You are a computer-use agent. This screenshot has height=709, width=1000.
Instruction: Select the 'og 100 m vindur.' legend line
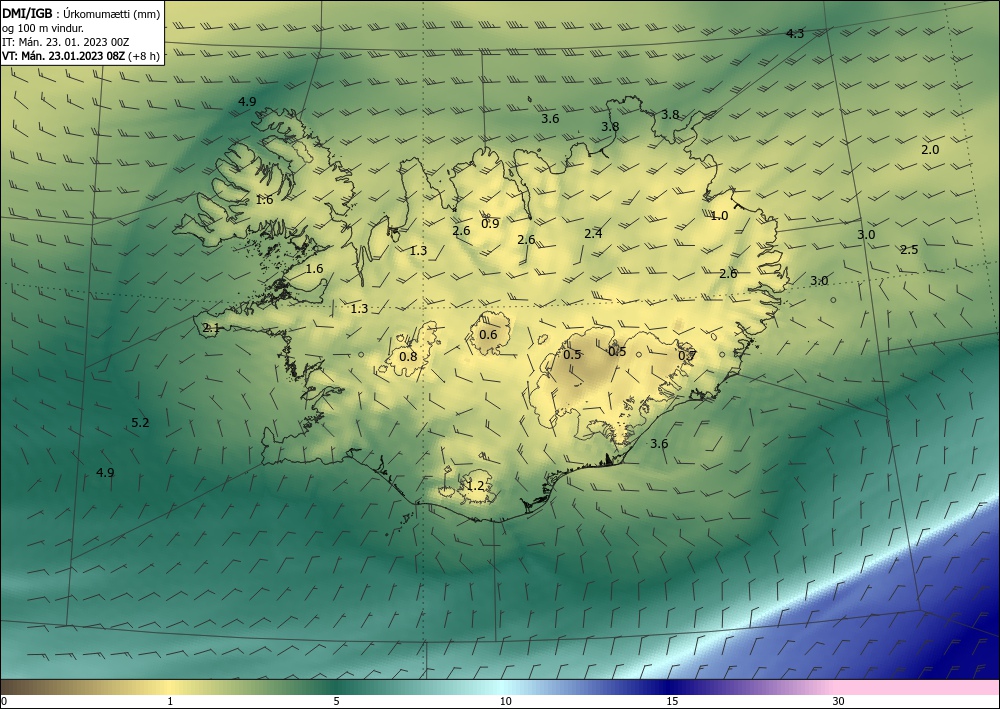point(43,28)
